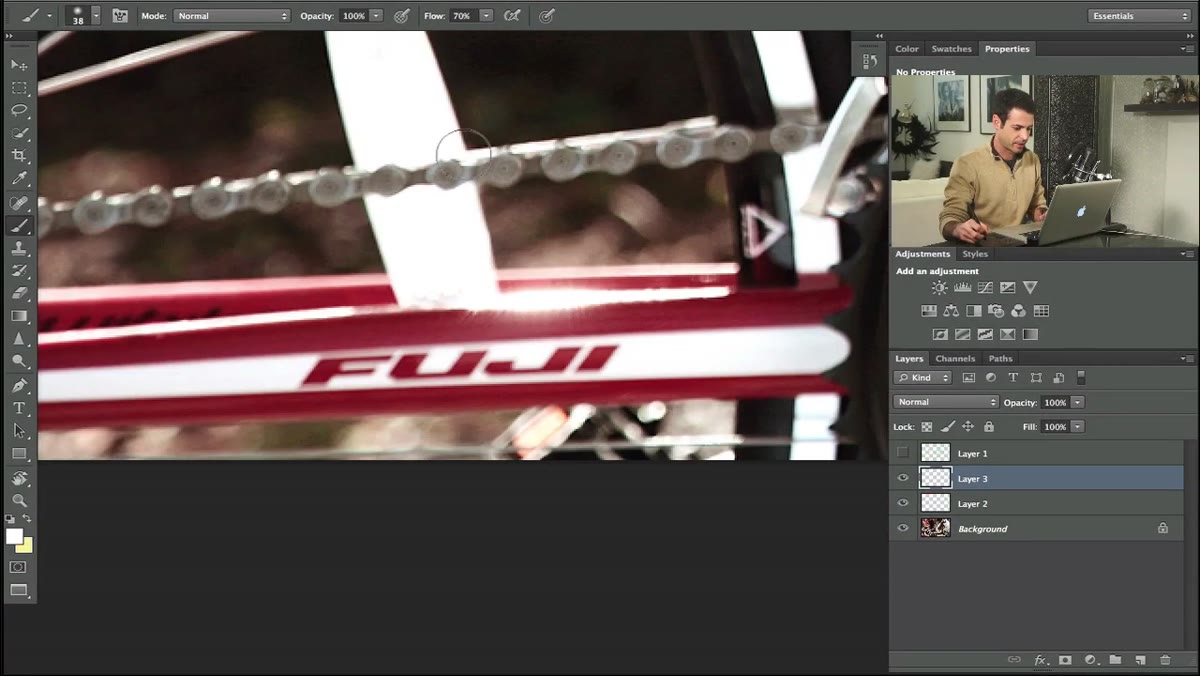Add a Photo Filter adjustment
This screenshot has height=676, width=1200.
click(x=996, y=311)
